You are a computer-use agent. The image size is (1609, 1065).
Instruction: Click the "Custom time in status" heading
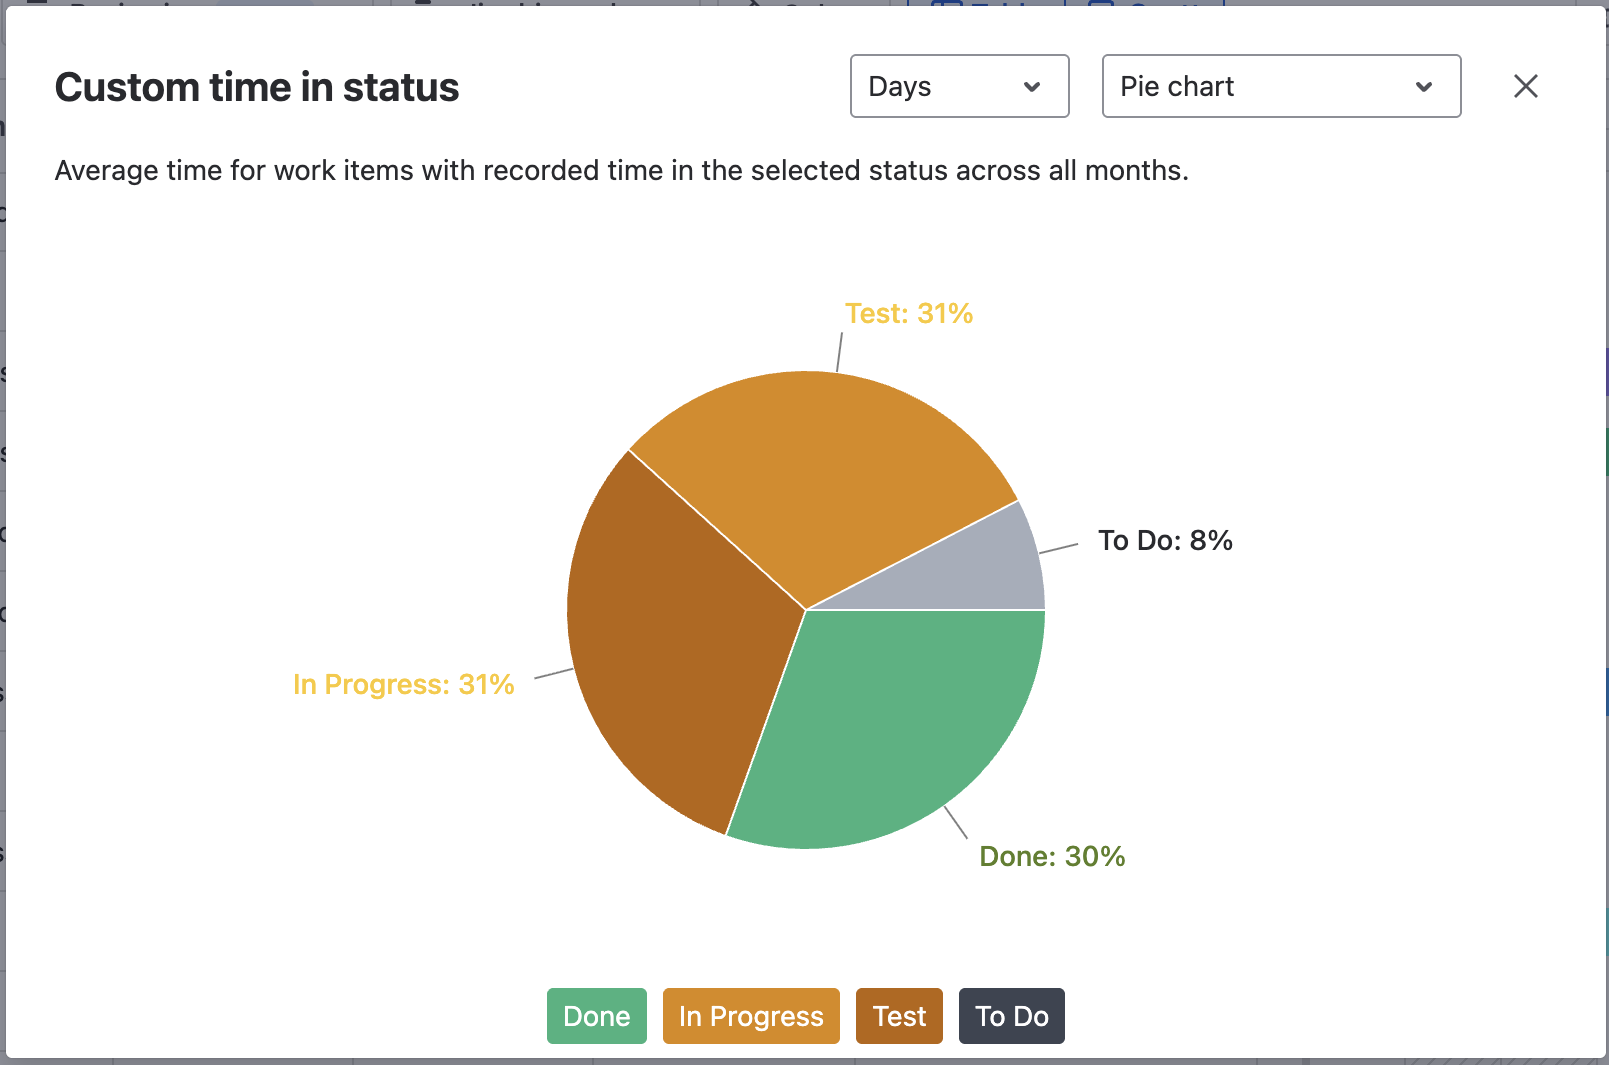tap(257, 88)
